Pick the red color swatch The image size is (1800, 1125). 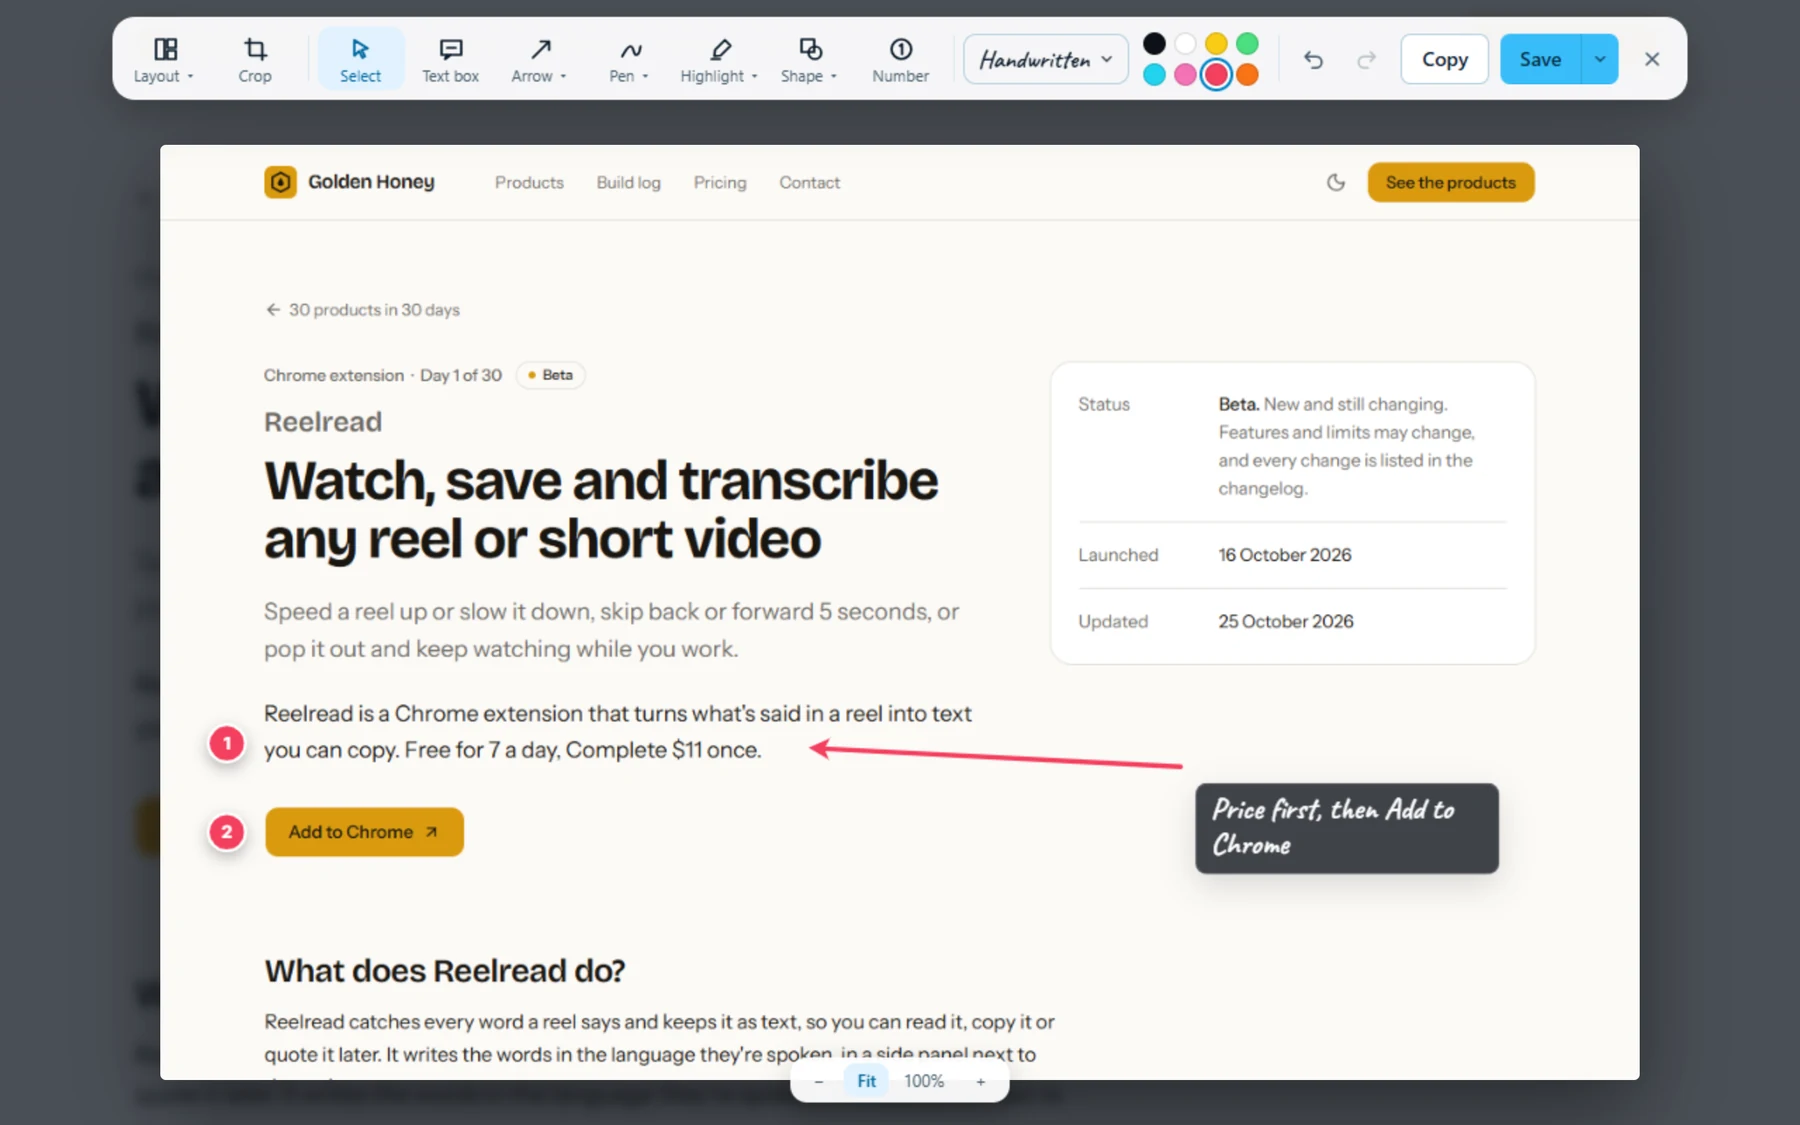click(x=1216, y=74)
